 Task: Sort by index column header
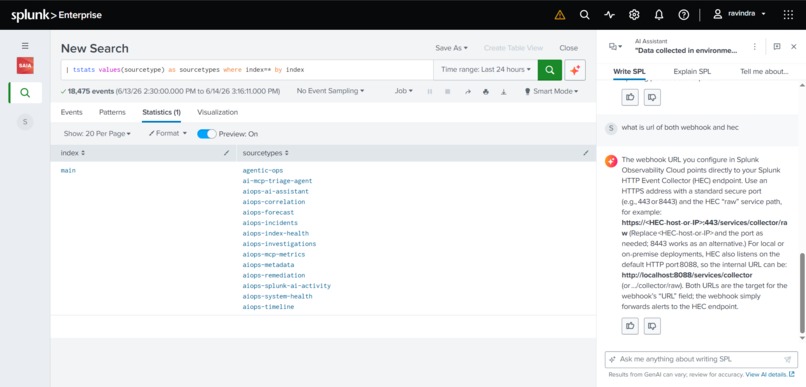(x=73, y=153)
